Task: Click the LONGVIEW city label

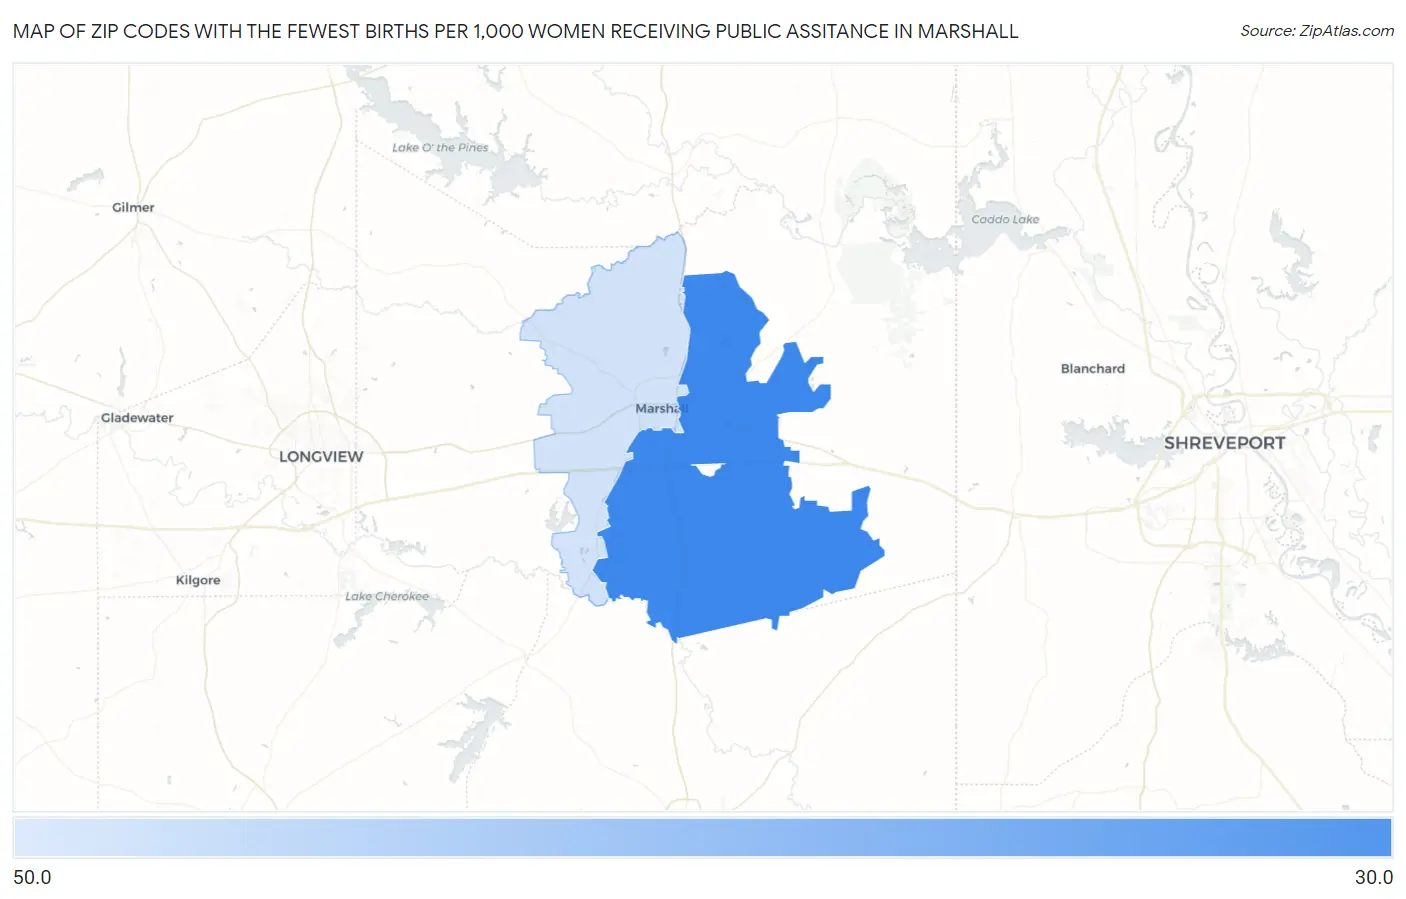Action: pos(321,456)
